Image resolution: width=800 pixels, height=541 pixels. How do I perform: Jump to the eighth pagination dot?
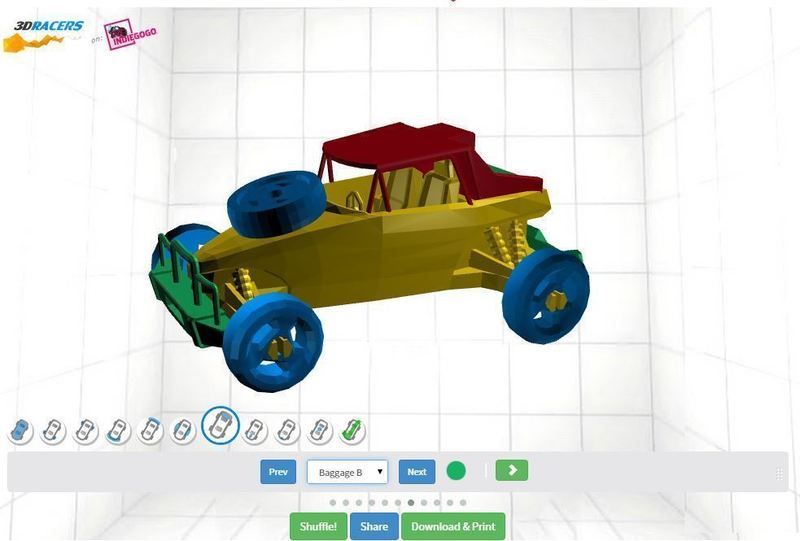424,503
